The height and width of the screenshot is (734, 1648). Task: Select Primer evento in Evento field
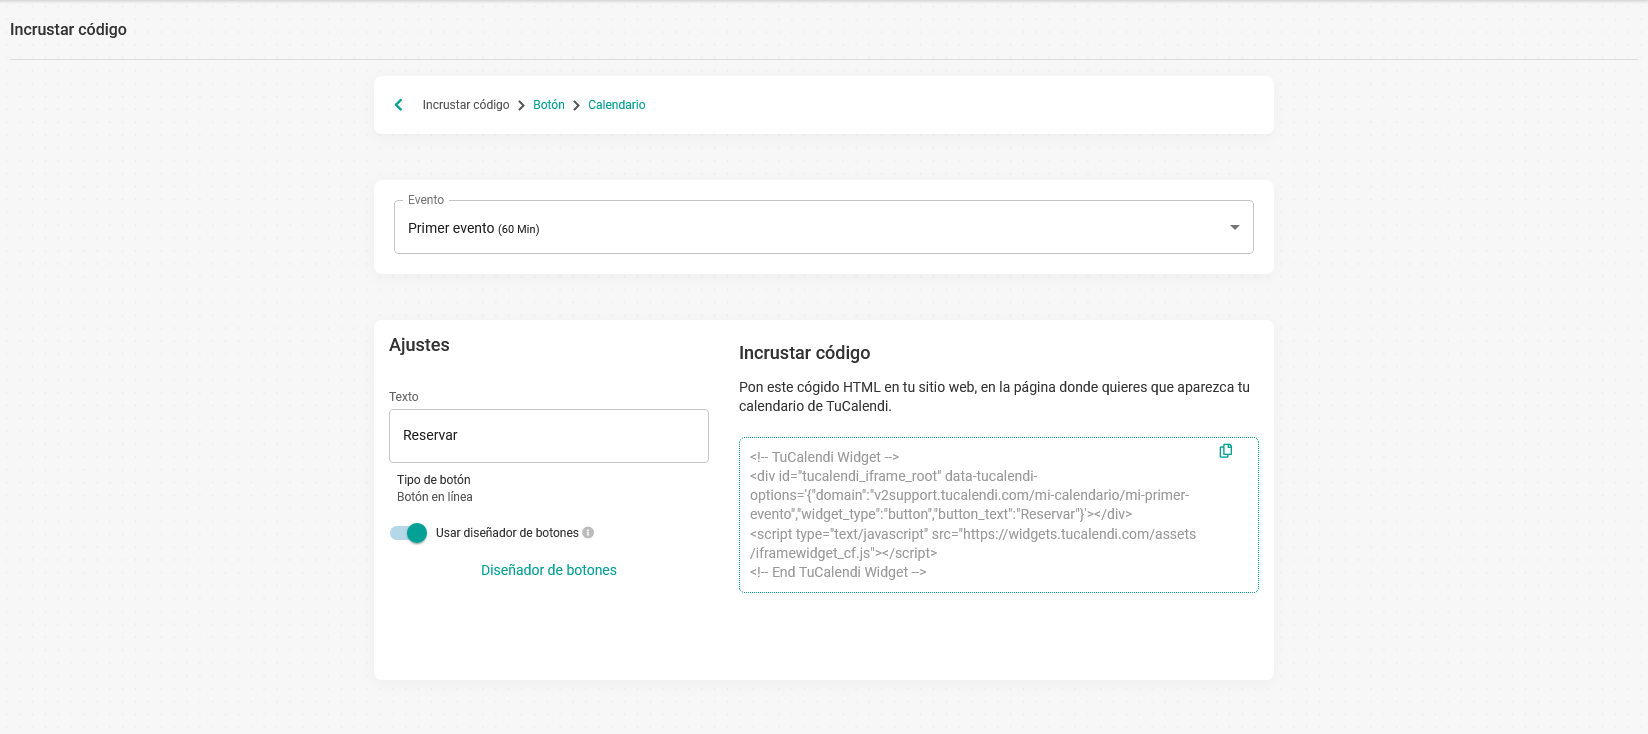coord(824,227)
